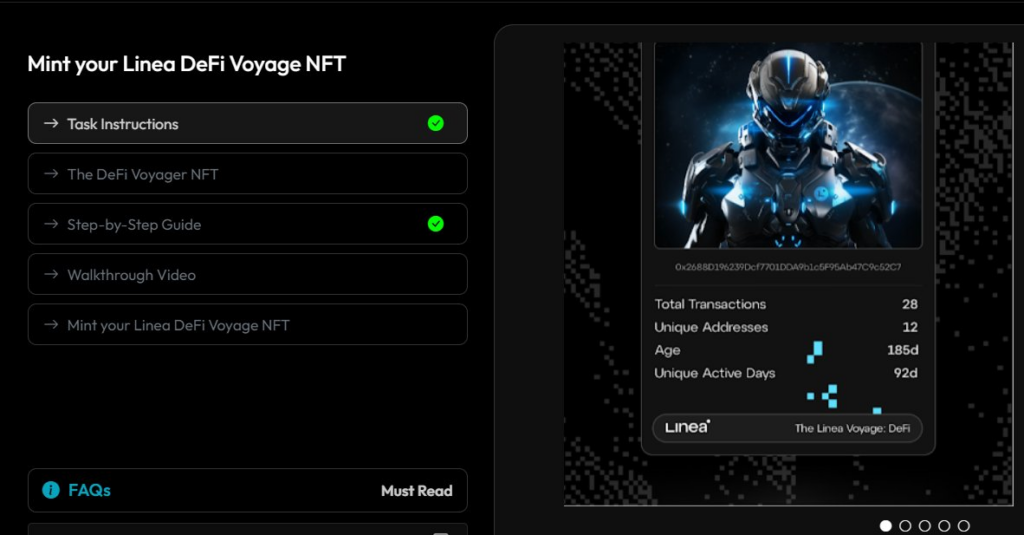The height and width of the screenshot is (535, 1024).
Task: Click the Linea logo on the NFT card
Action: pos(687,427)
